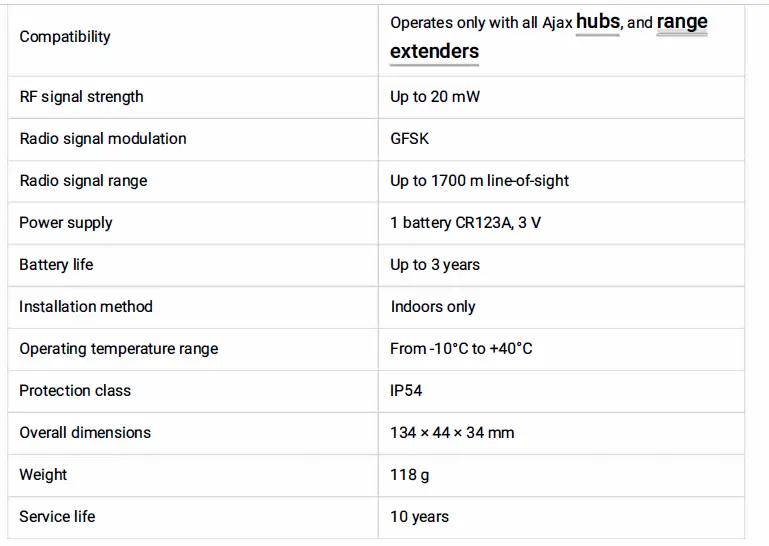Screen dimensions: 769x546
Task: Select the "IP54" protection class value
Action: 406,391
